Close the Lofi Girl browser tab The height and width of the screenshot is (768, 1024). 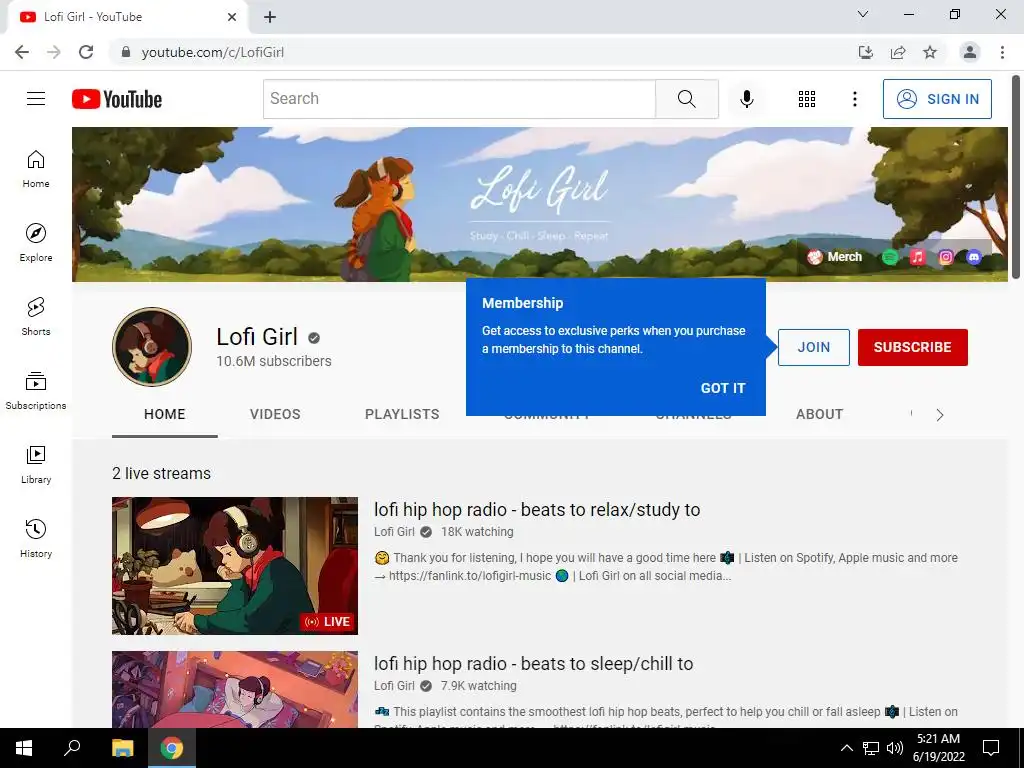point(232,17)
